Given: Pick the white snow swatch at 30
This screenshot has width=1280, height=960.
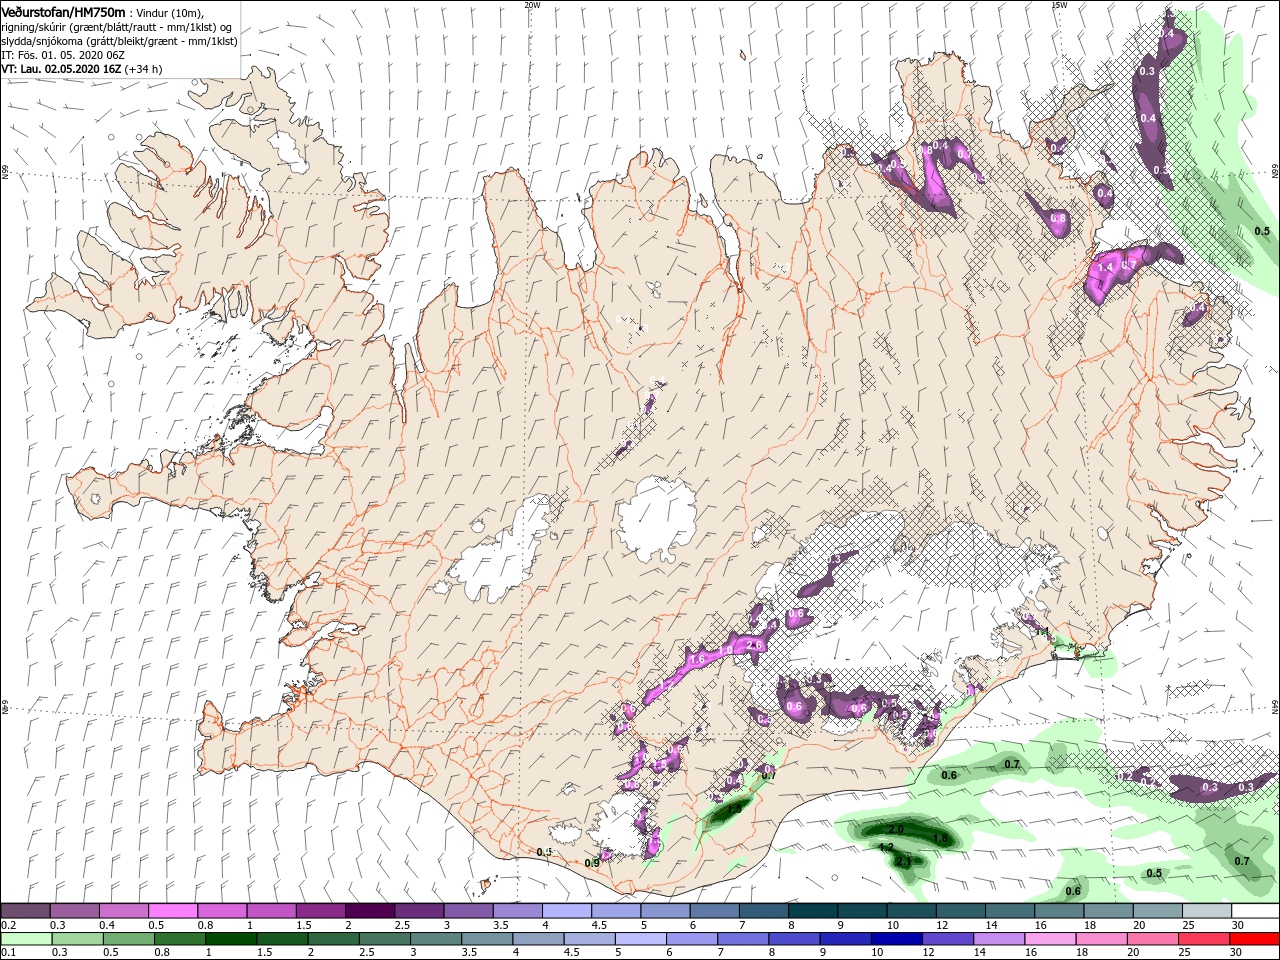Looking at the screenshot, I should pyautogui.click(x=1254, y=910).
